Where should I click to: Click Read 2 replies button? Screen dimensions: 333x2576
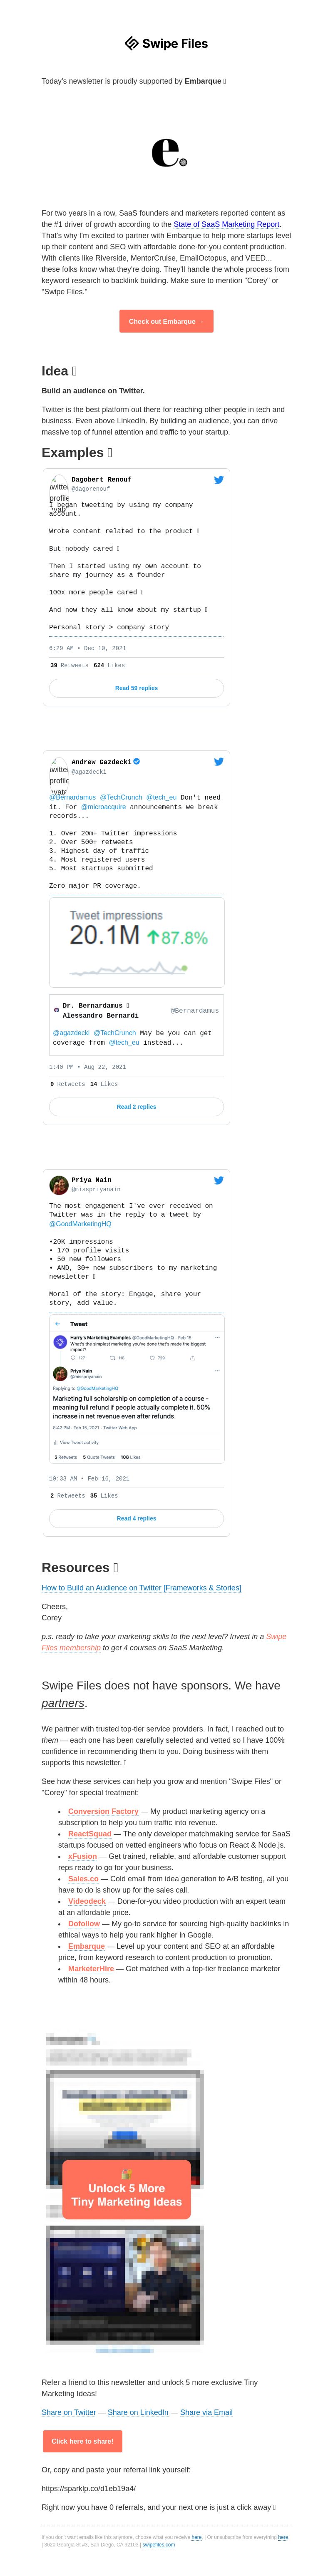pos(136,1107)
